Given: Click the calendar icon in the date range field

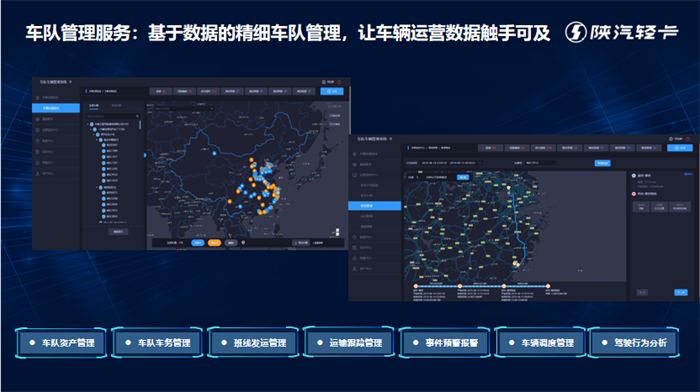Looking at the screenshot, I should [480, 163].
